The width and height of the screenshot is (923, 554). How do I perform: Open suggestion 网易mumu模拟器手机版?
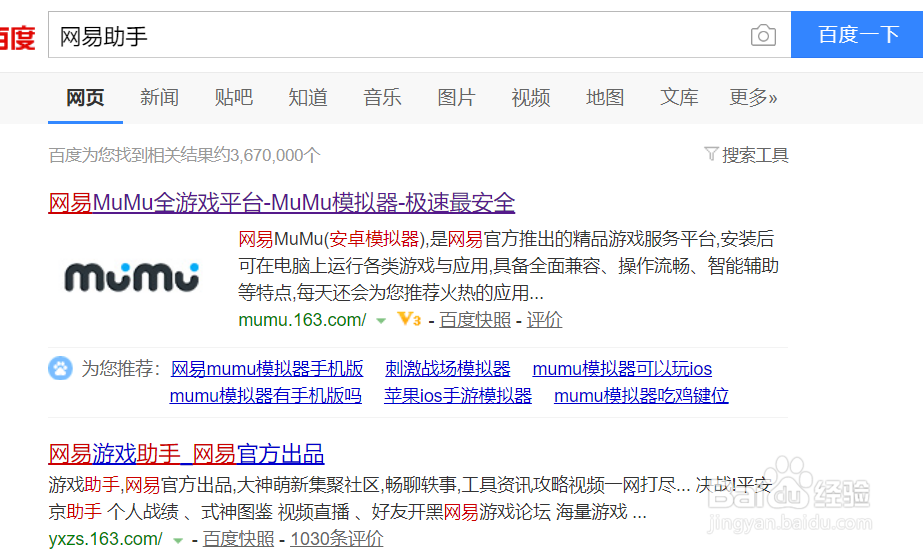[x=267, y=369]
